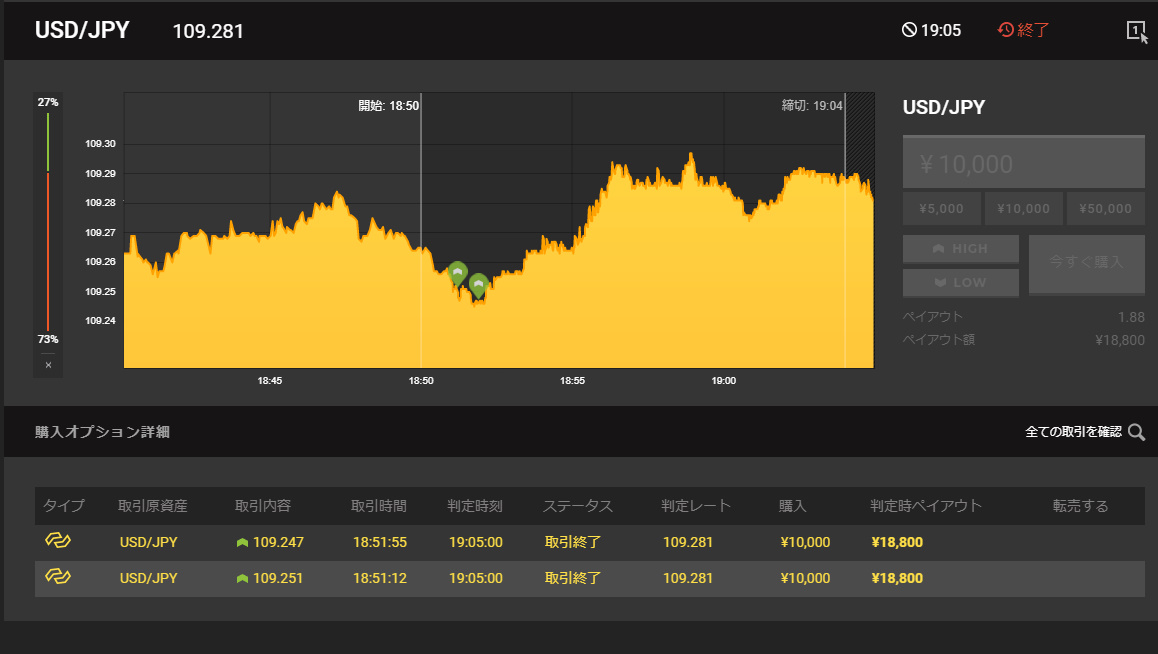Click the 締切: 19:04 deadline label

[x=812, y=106]
